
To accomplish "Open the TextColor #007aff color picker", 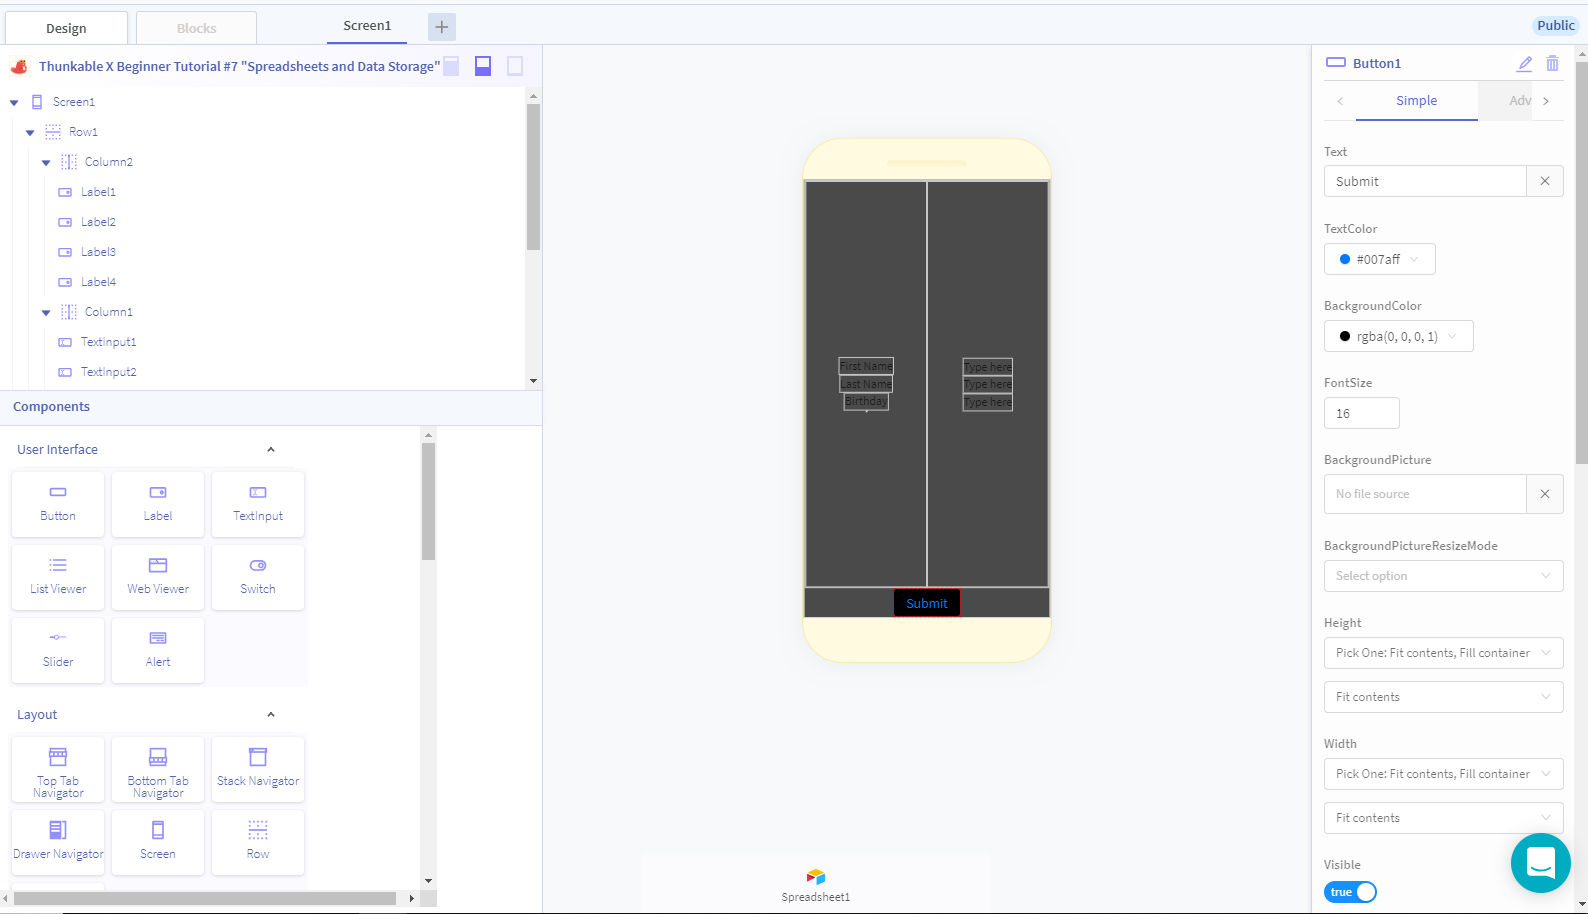I will 1379,259.
